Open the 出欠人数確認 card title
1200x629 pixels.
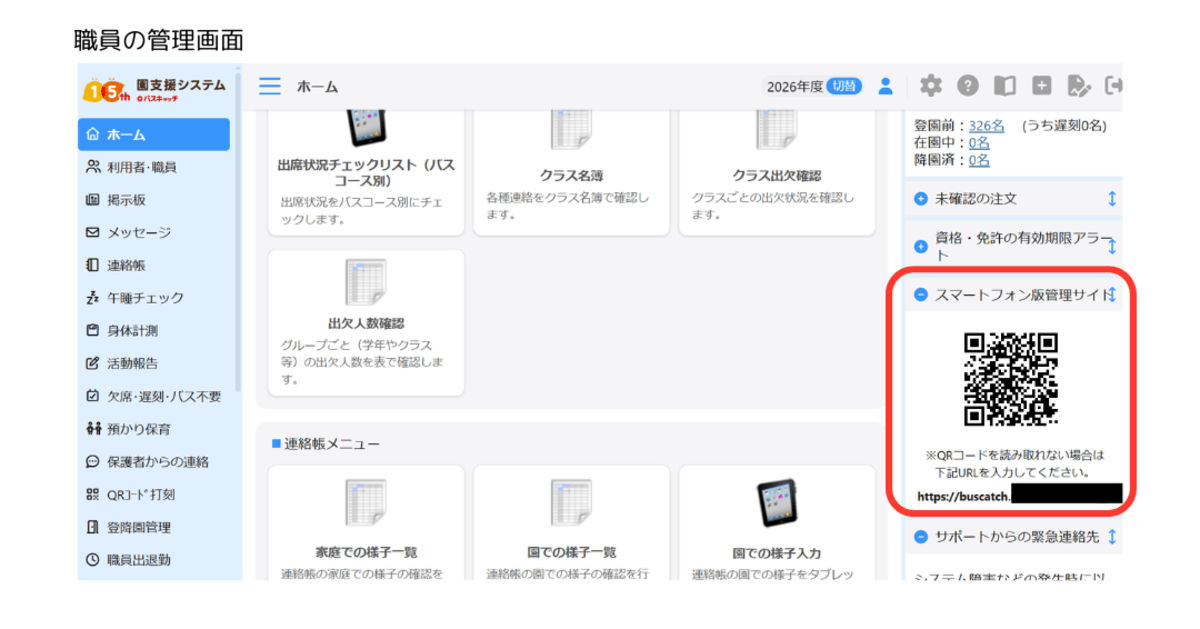click(x=366, y=324)
